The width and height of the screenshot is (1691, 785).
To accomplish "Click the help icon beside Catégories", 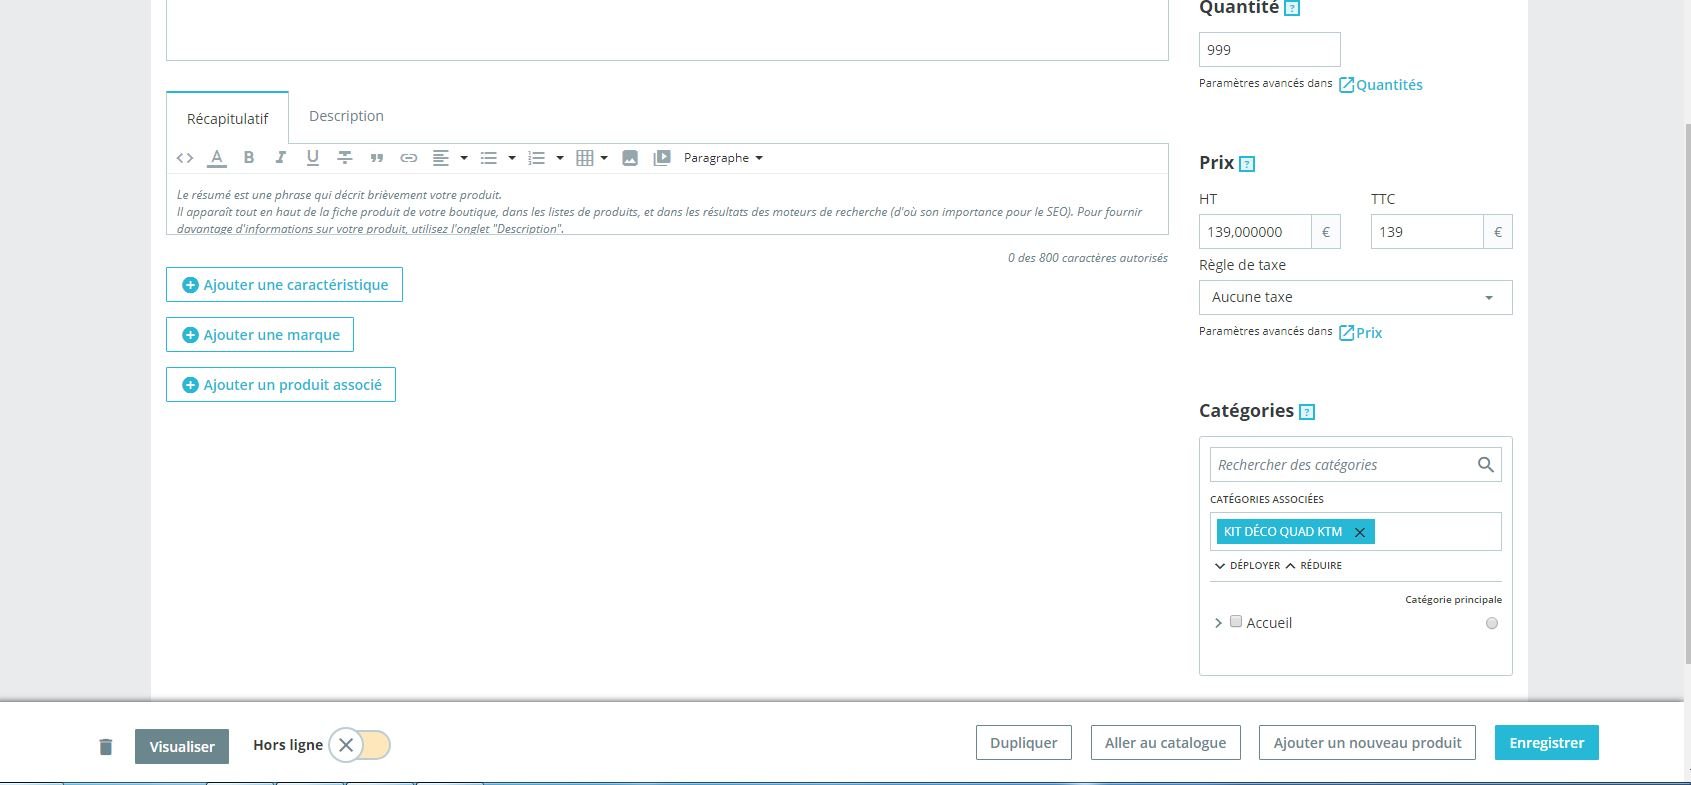I will pos(1307,411).
